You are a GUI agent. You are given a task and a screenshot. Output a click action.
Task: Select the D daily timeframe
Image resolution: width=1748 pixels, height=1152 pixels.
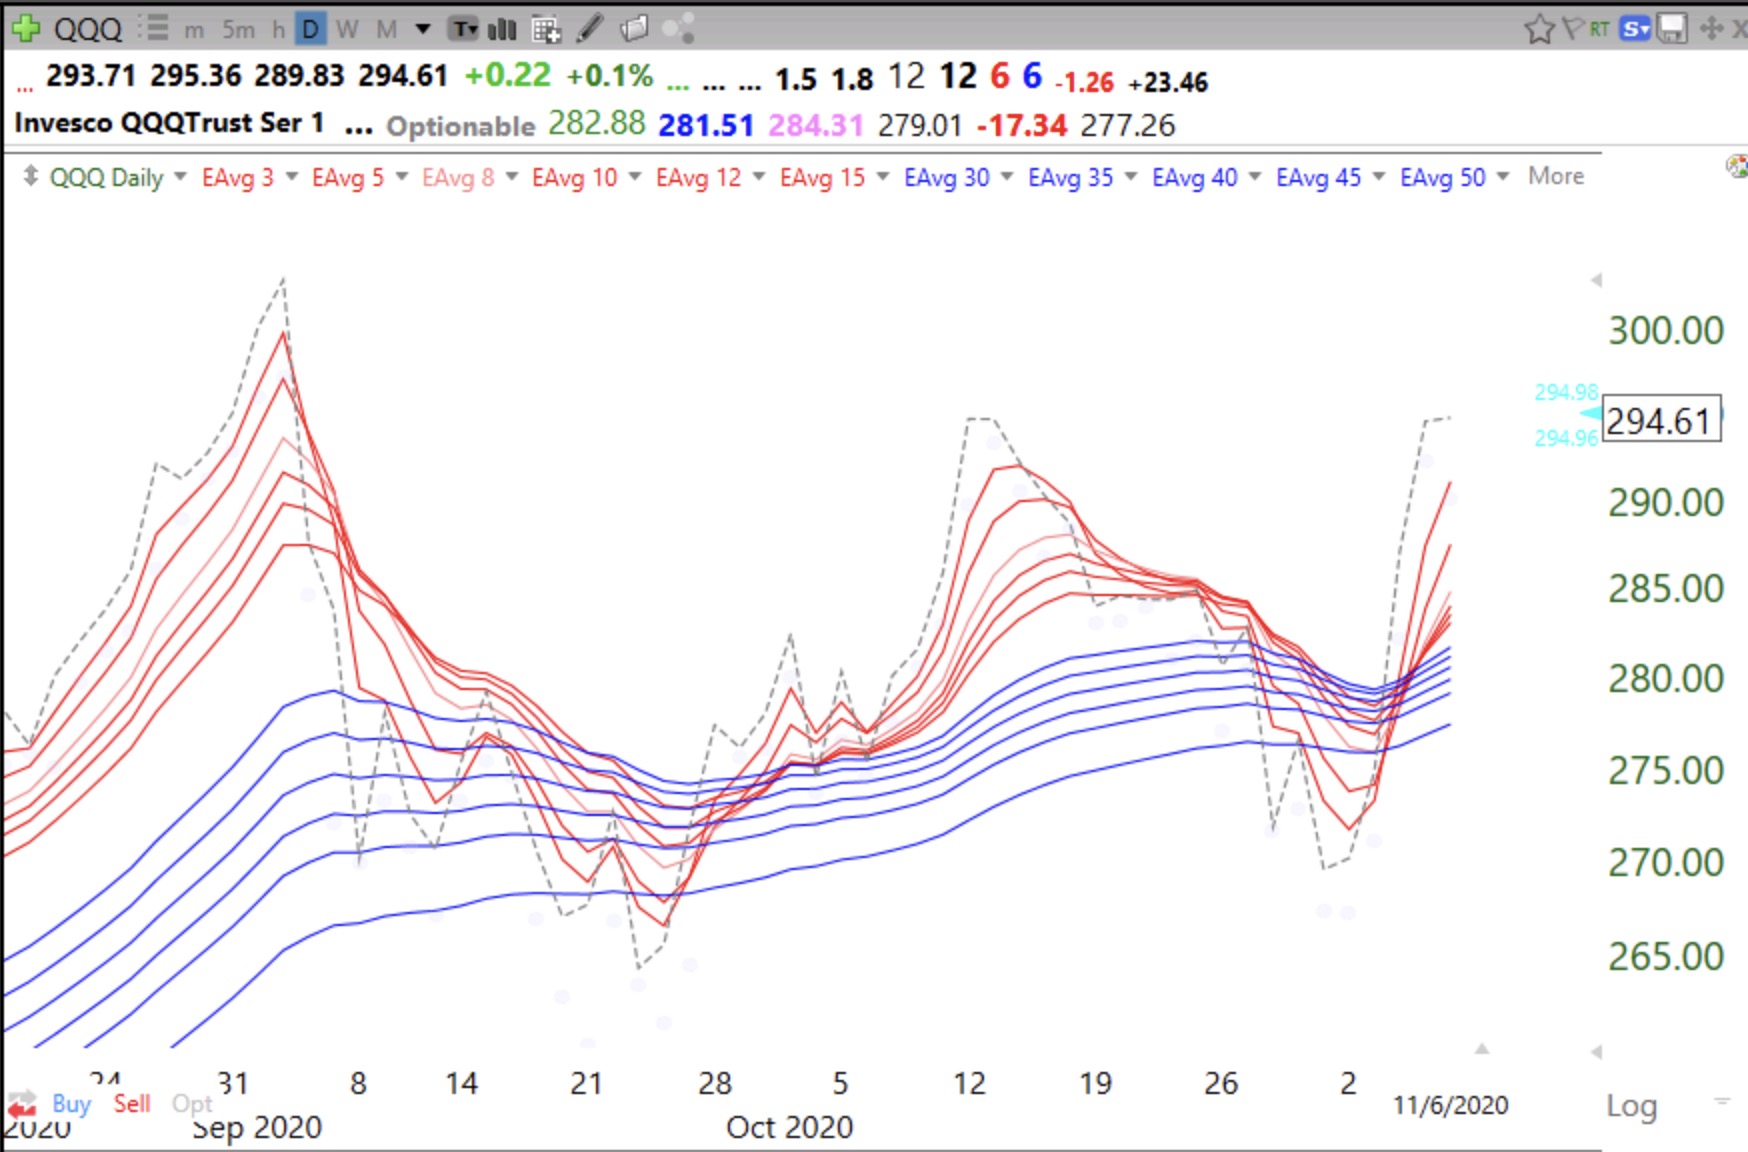(x=310, y=29)
